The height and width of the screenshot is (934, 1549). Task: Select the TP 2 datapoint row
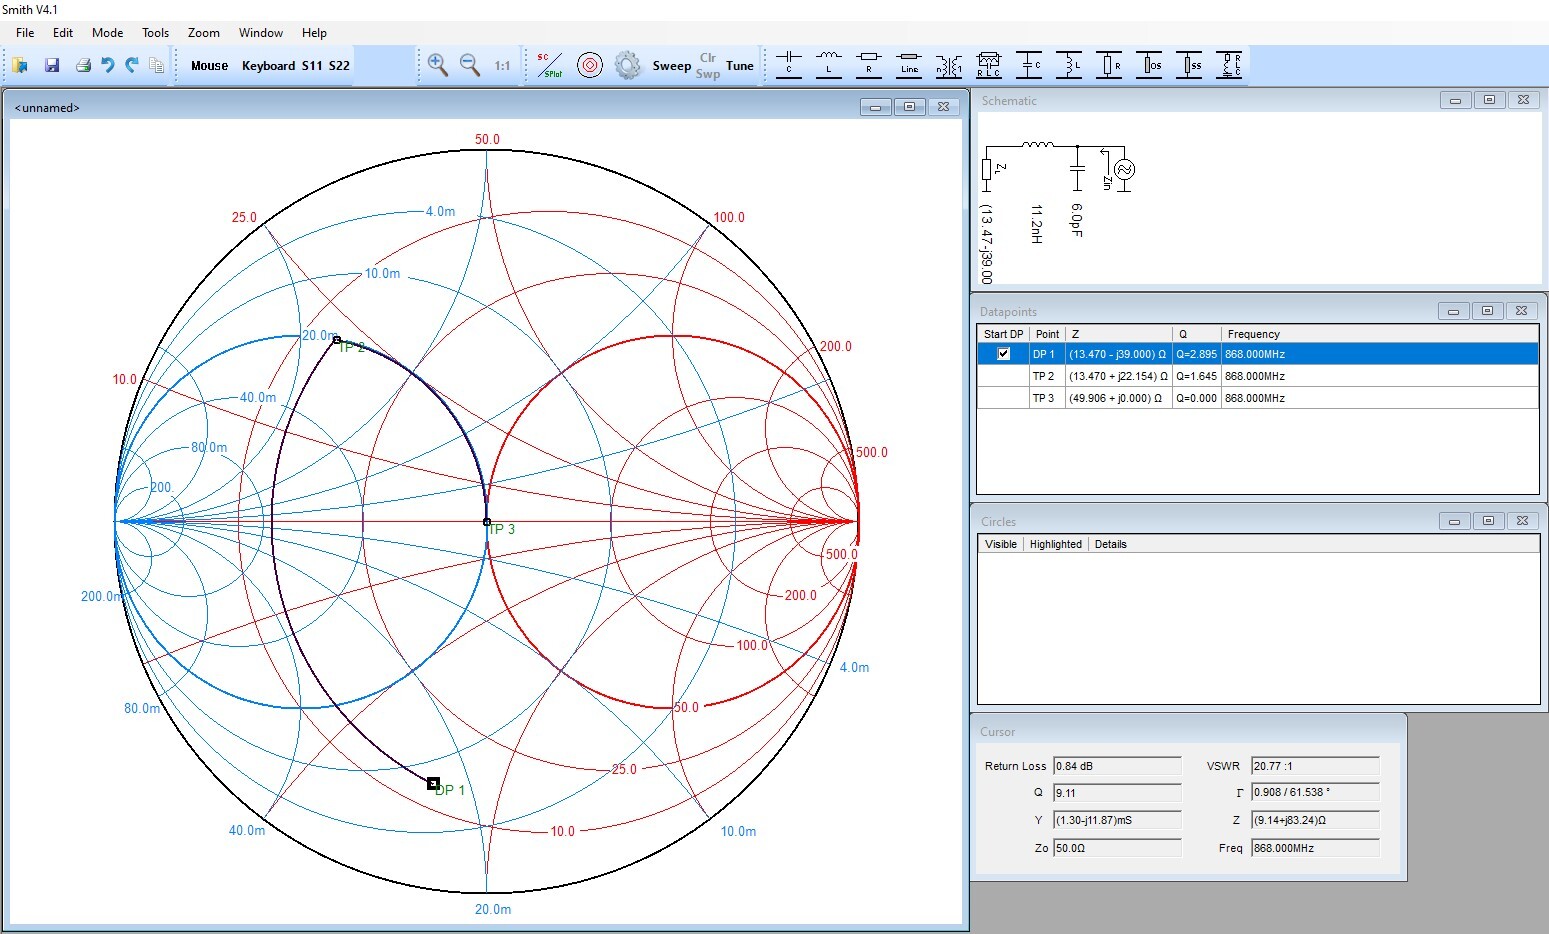pyautogui.click(x=1257, y=376)
